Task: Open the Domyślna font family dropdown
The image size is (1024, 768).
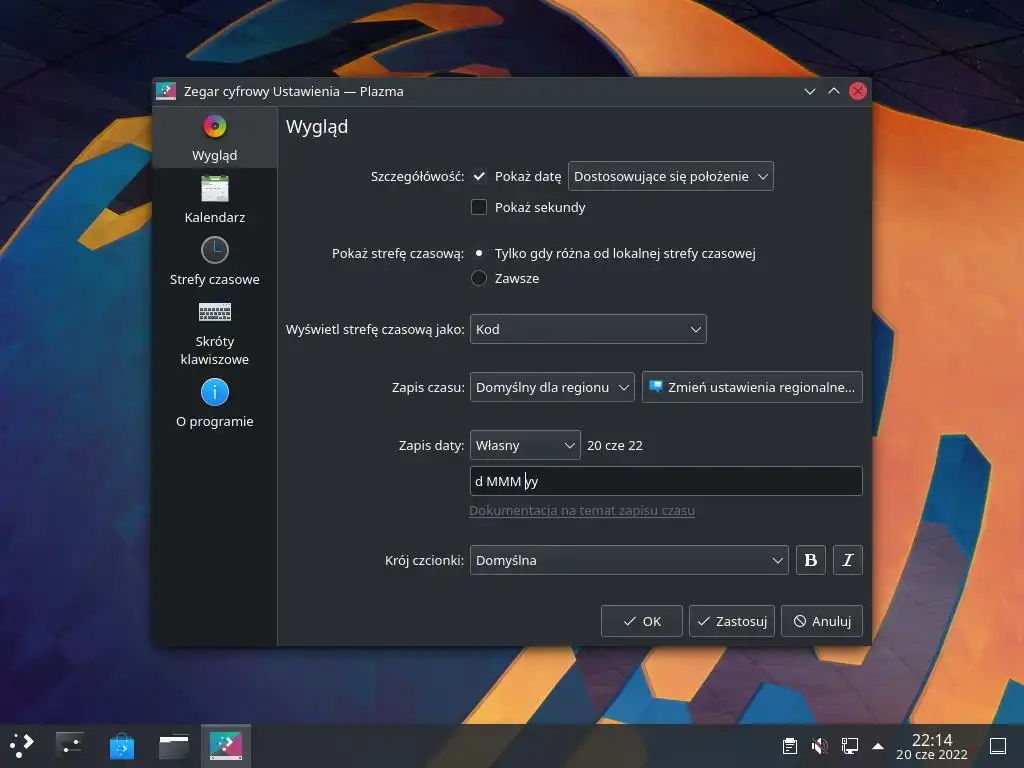Action: tap(629, 560)
